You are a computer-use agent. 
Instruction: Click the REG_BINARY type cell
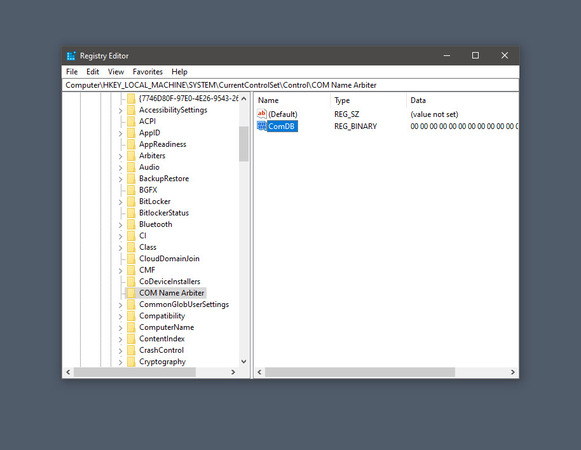(x=355, y=126)
